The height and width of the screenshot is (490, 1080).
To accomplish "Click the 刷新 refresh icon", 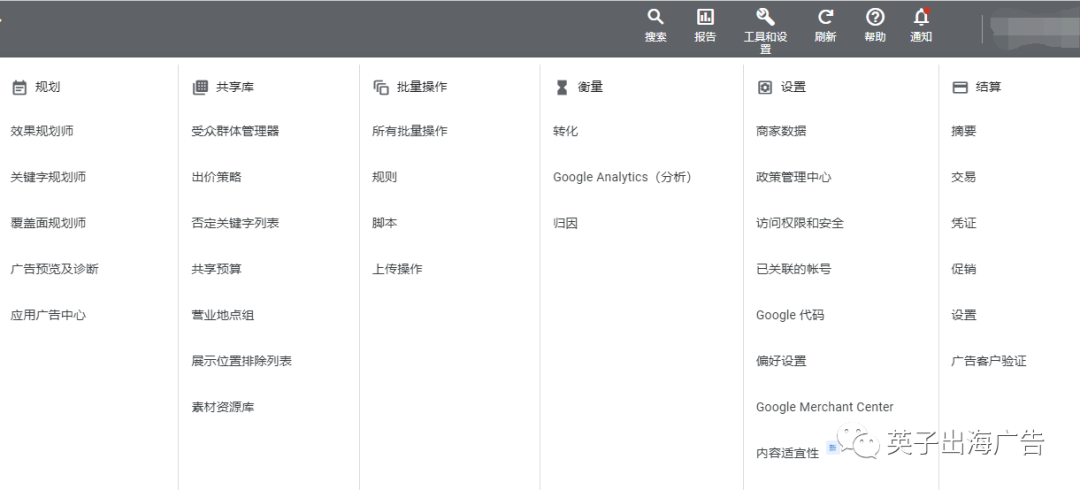I will (825, 17).
